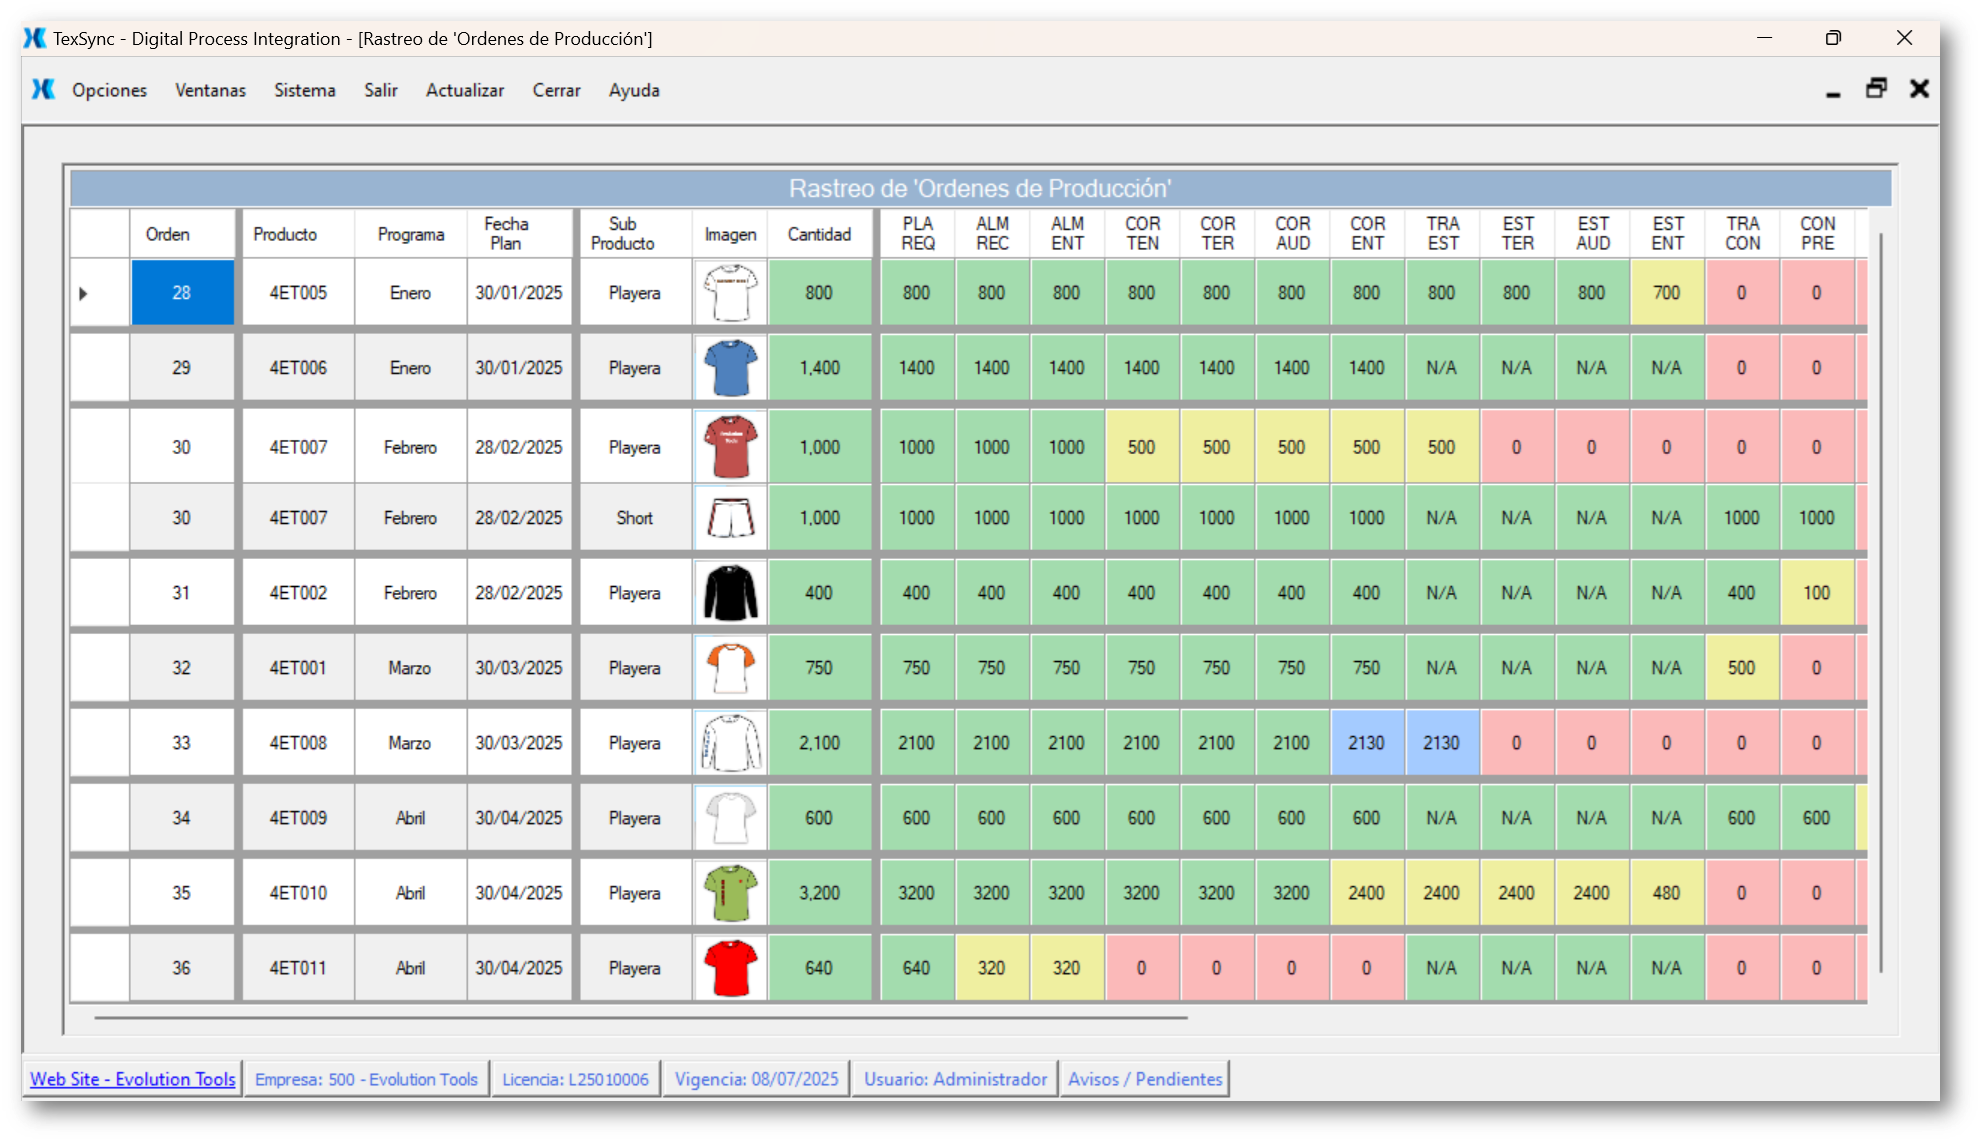Open the Web Site - Evolution Tools link
This screenshot has height=1143, width=1982.
[133, 1079]
